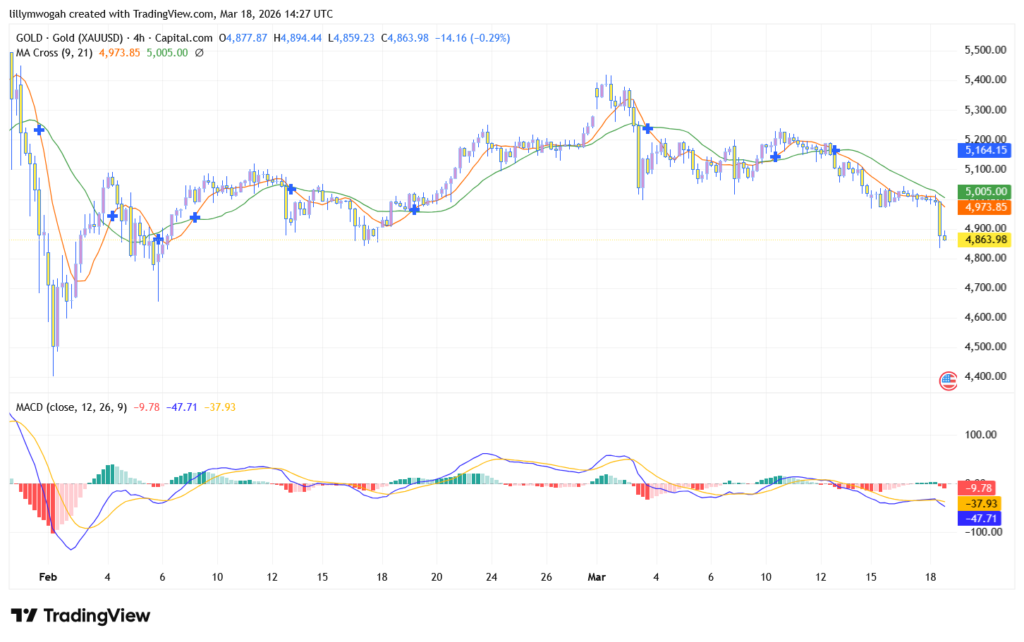Click the 5,500.00 level on price scale

tap(985, 50)
